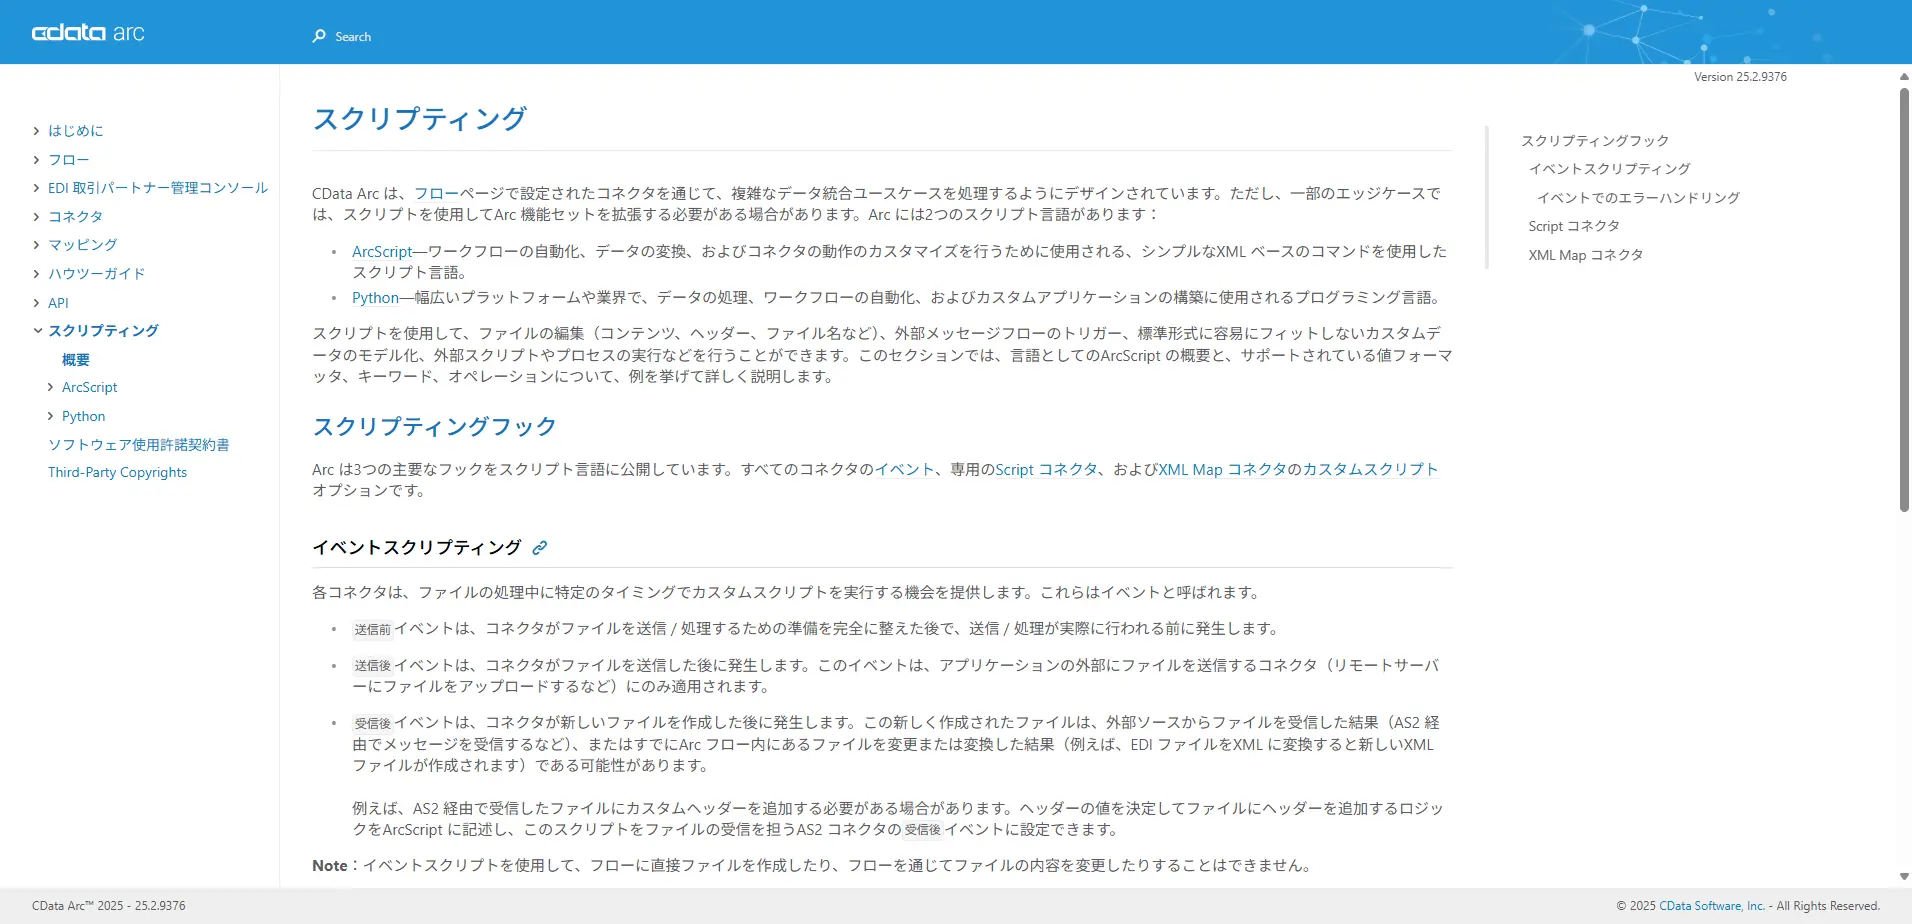
Task: Jump to XML Map コネクタ in the outline
Action: click(x=1583, y=254)
